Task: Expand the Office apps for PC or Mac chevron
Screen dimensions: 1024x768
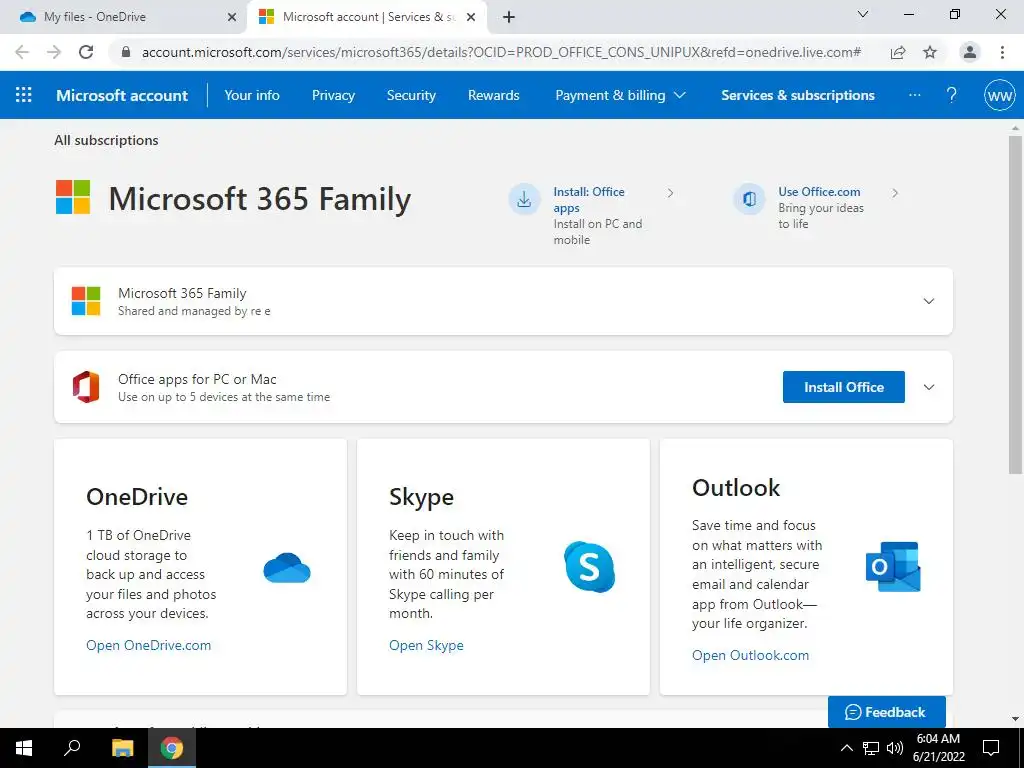Action: (929, 387)
